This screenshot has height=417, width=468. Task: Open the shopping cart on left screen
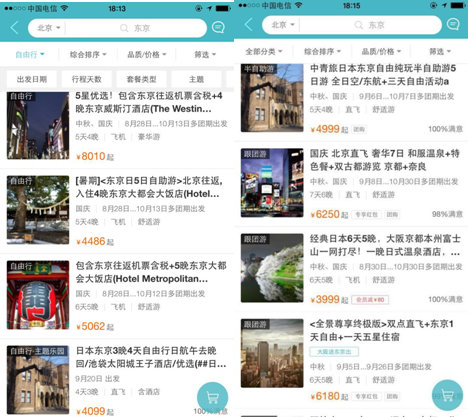click(213, 397)
